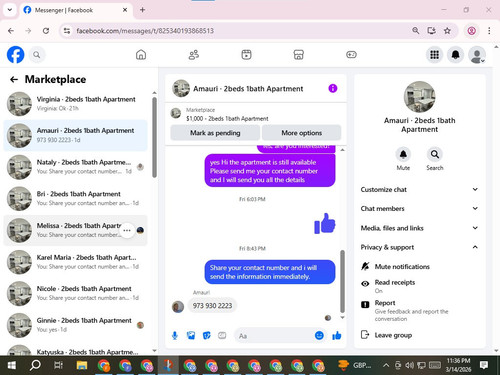Go back in browser history

click(x=11, y=31)
